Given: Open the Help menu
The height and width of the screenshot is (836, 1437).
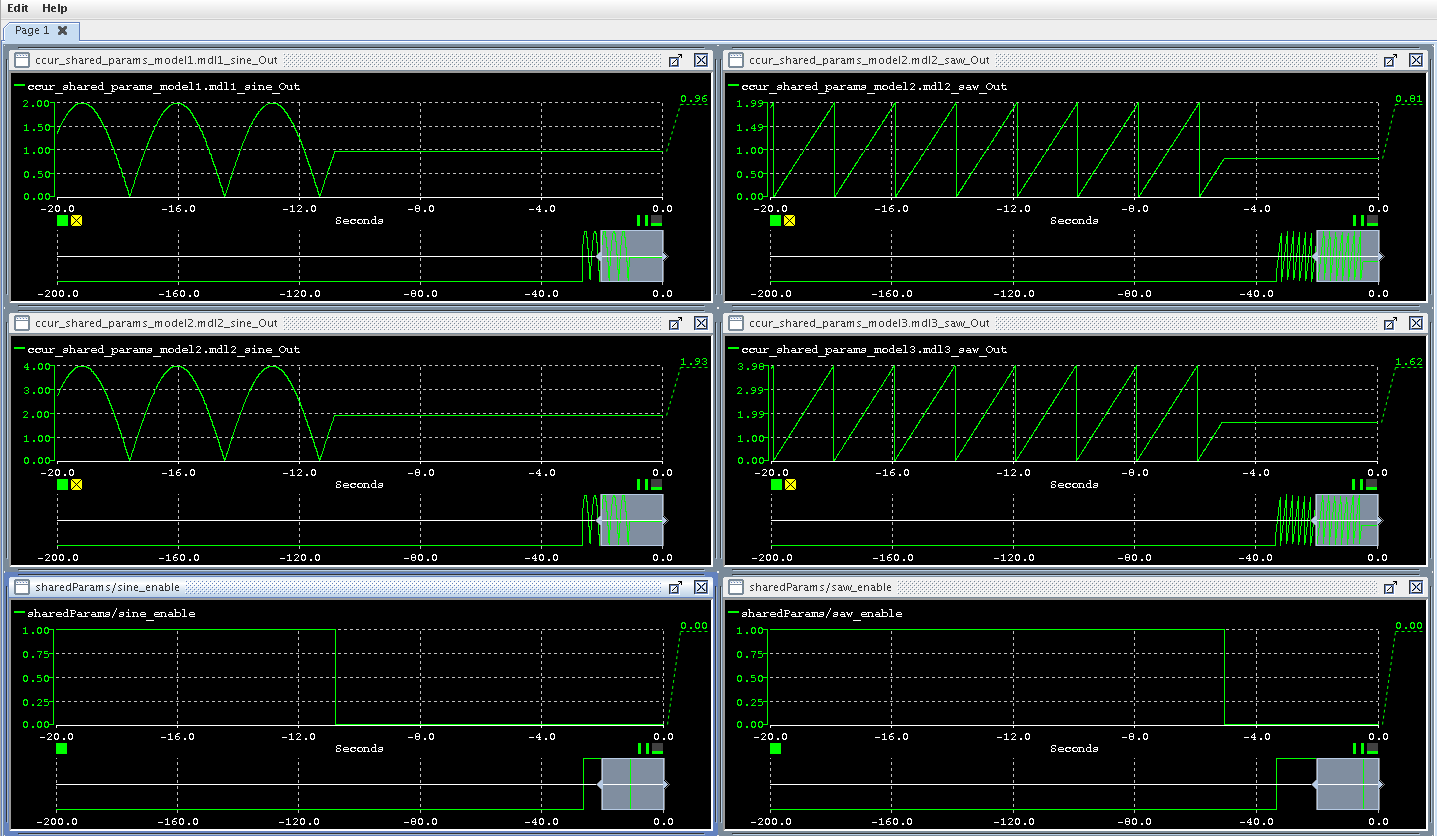Looking at the screenshot, I should click(x=55, y=8).
